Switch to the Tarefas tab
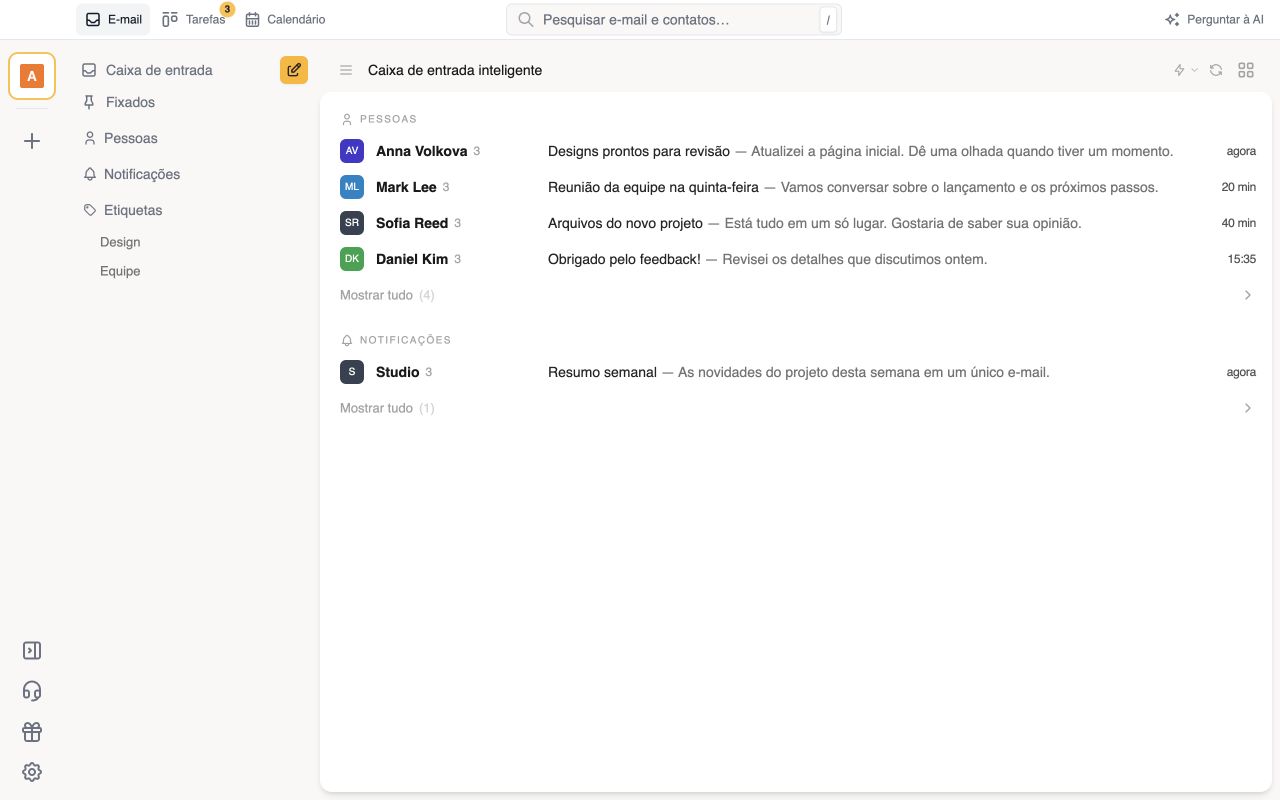This screenshot has height=800, width=1280. 195,19
